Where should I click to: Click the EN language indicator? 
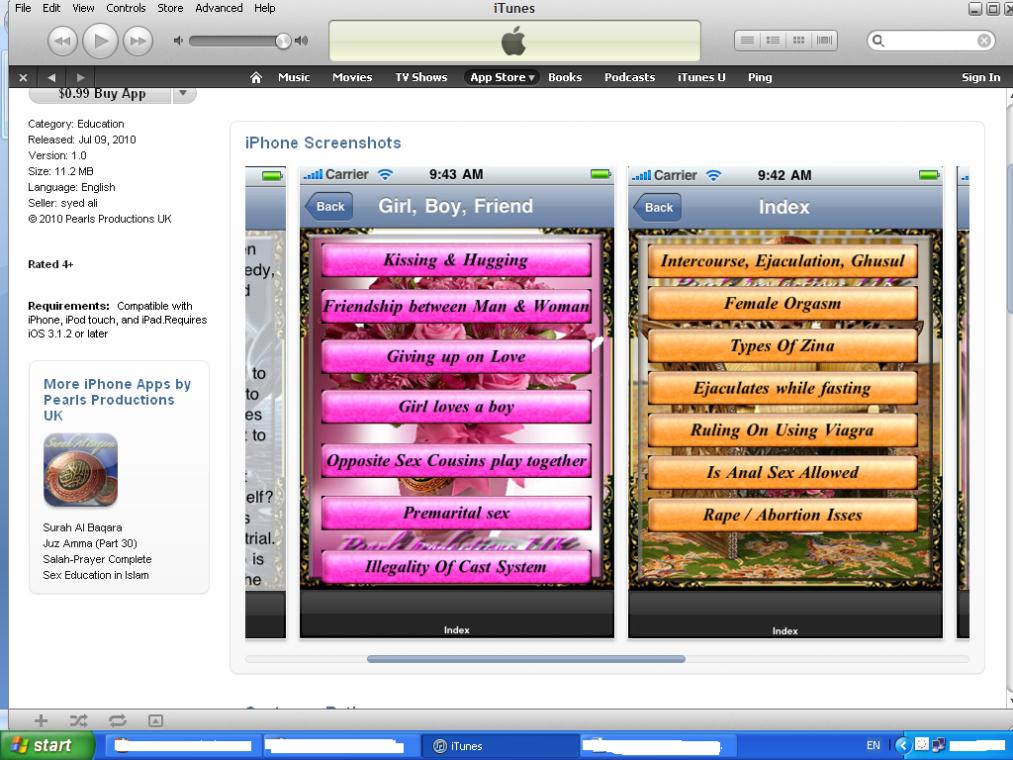point(873,746)
